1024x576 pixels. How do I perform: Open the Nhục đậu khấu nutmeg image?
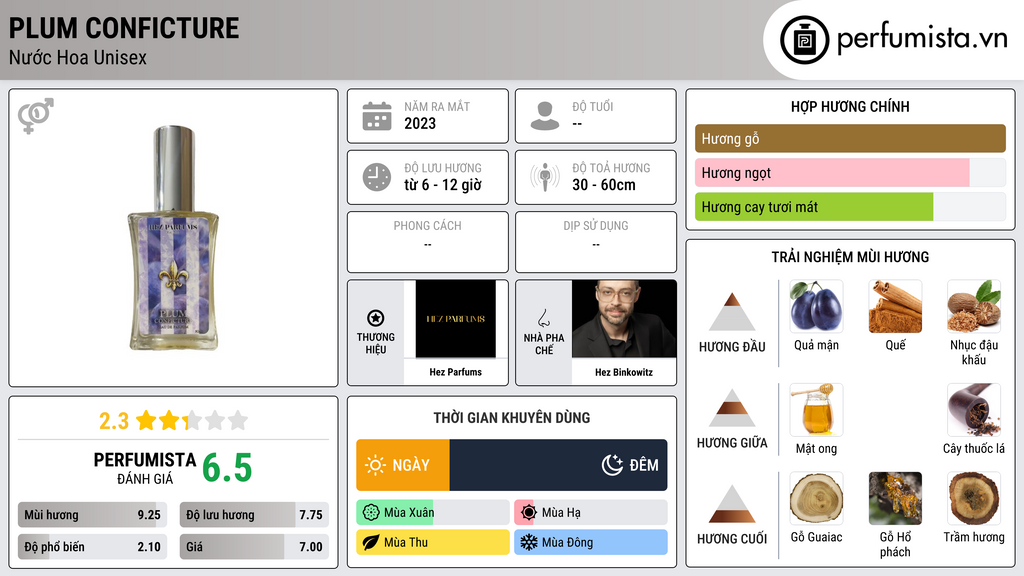pyautogui.click(x=974, y=306)
